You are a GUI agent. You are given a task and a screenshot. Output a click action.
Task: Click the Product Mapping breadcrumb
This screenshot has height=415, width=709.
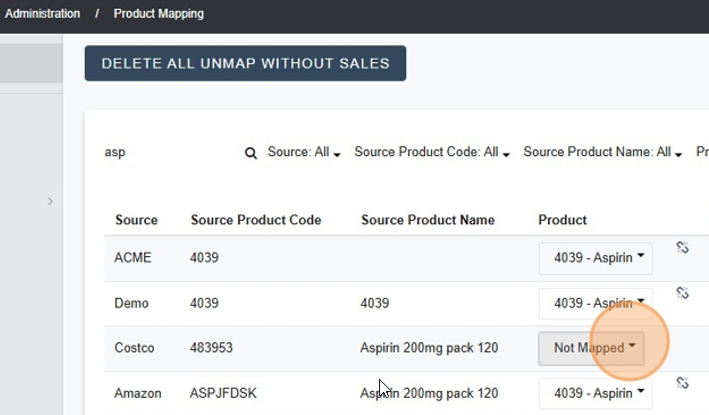[x=158, y=14]
